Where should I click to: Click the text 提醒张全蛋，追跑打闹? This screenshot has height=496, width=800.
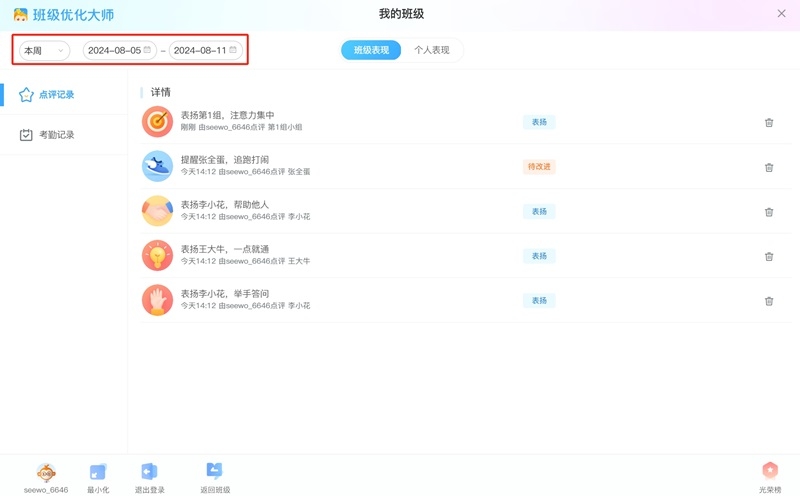(x=225, y=160)
